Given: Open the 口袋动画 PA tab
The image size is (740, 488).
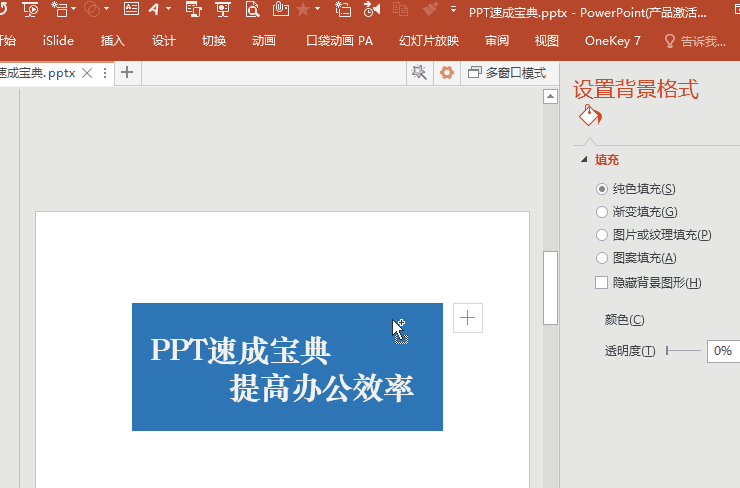Looking at the screenshot, I should [339, 41].
